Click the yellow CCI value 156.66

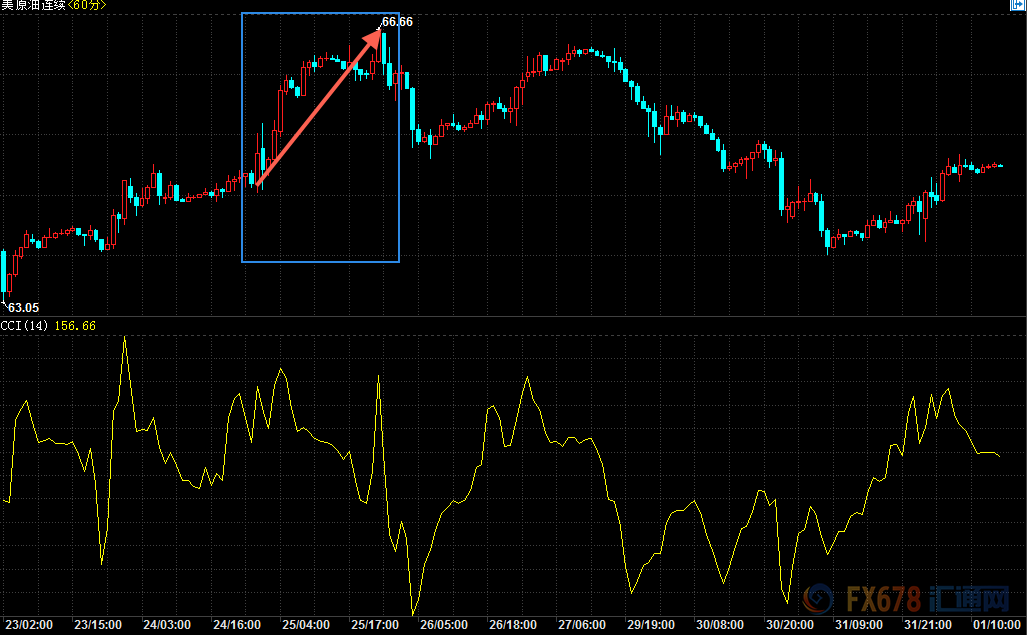[x=75, y=325]
